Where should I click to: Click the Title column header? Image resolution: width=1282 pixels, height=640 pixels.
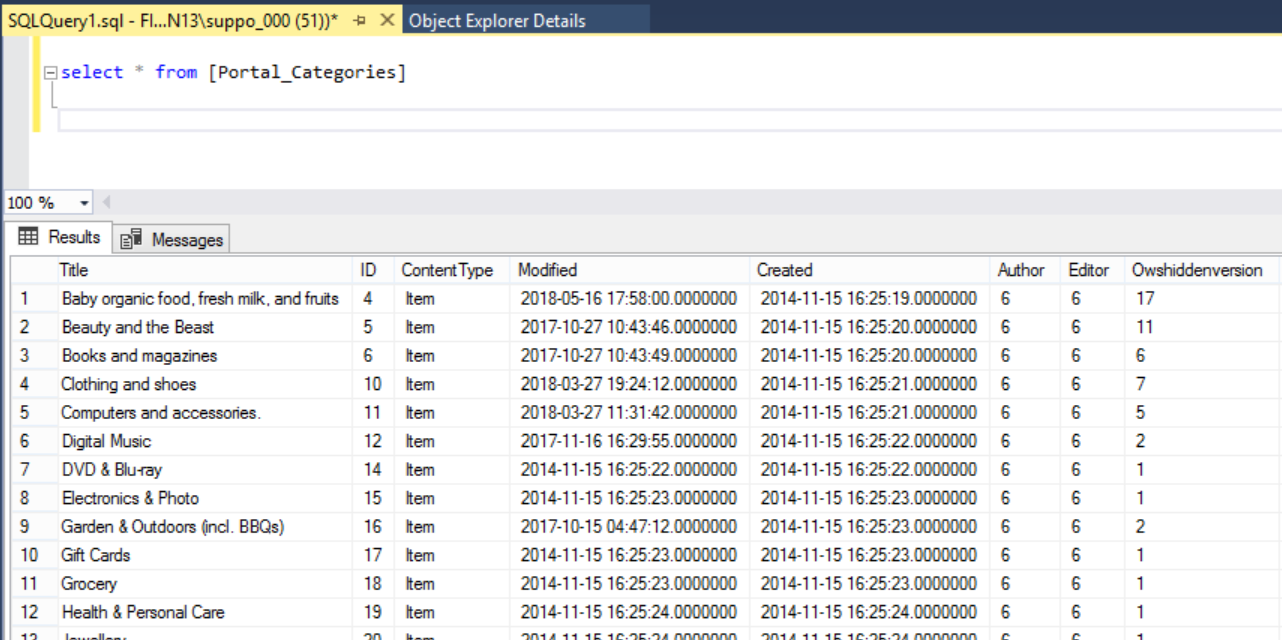click(204, 270)
